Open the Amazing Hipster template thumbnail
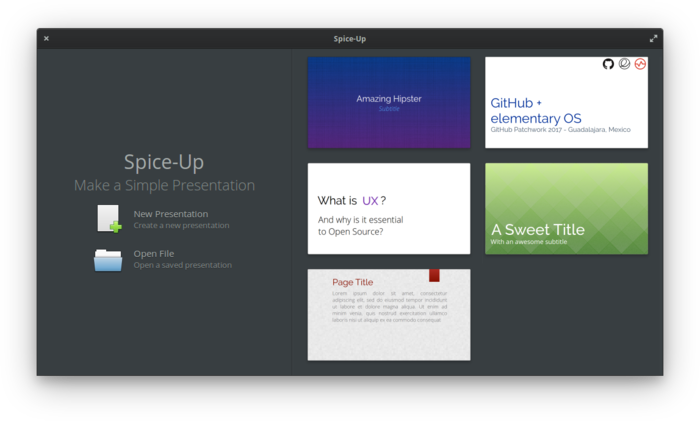700x421 pixels. 389,102
